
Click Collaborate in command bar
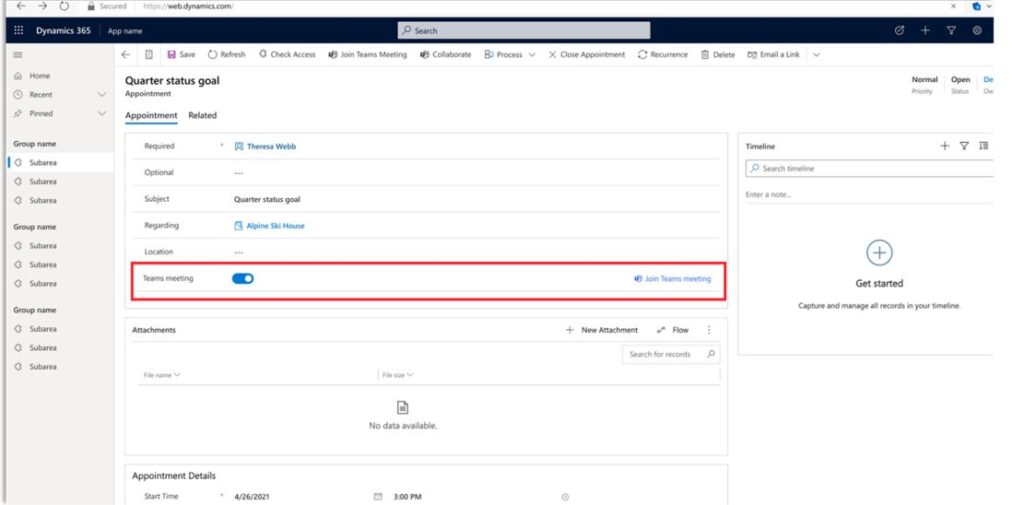(445, 55)
